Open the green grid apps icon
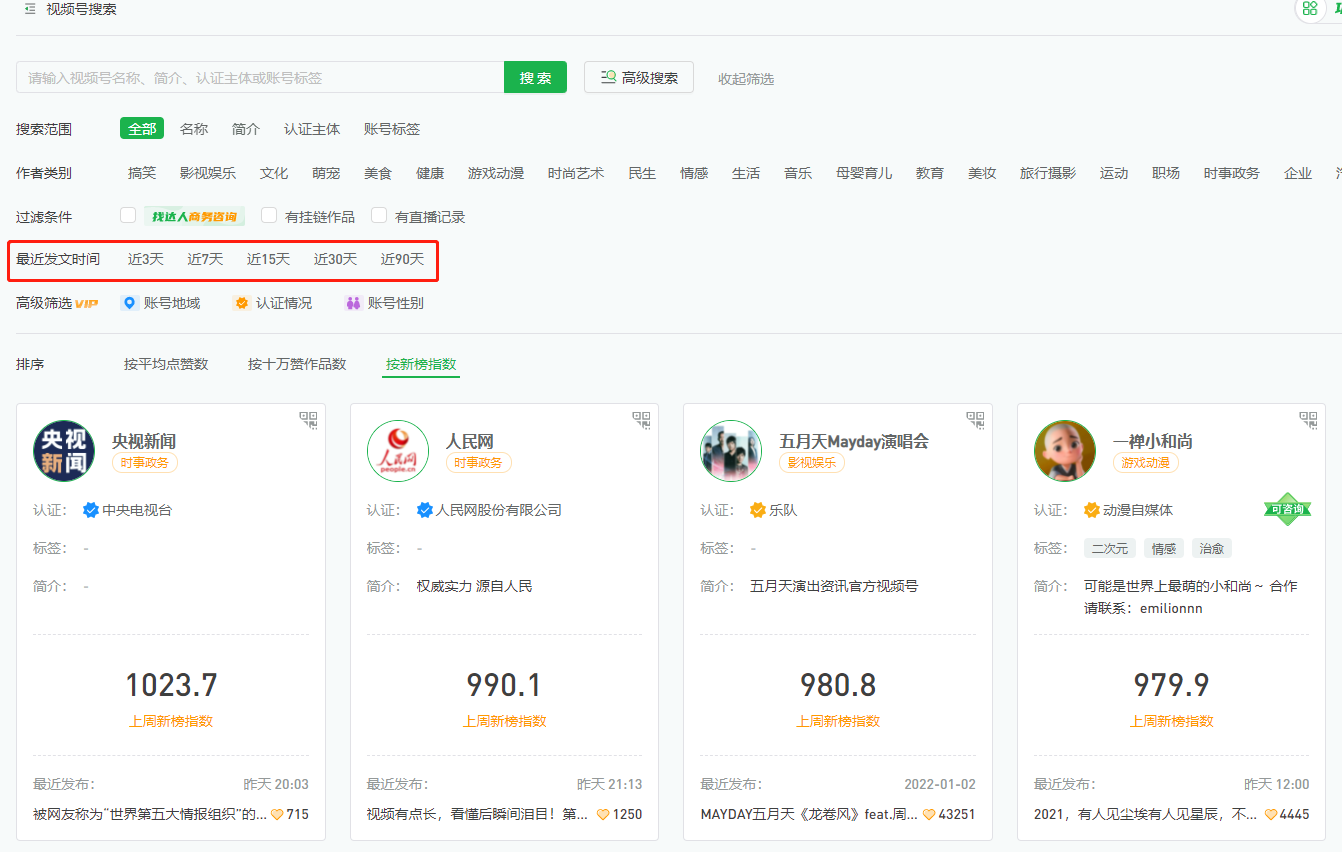Screen dimensions: 1342x852 click(1310, 9)
